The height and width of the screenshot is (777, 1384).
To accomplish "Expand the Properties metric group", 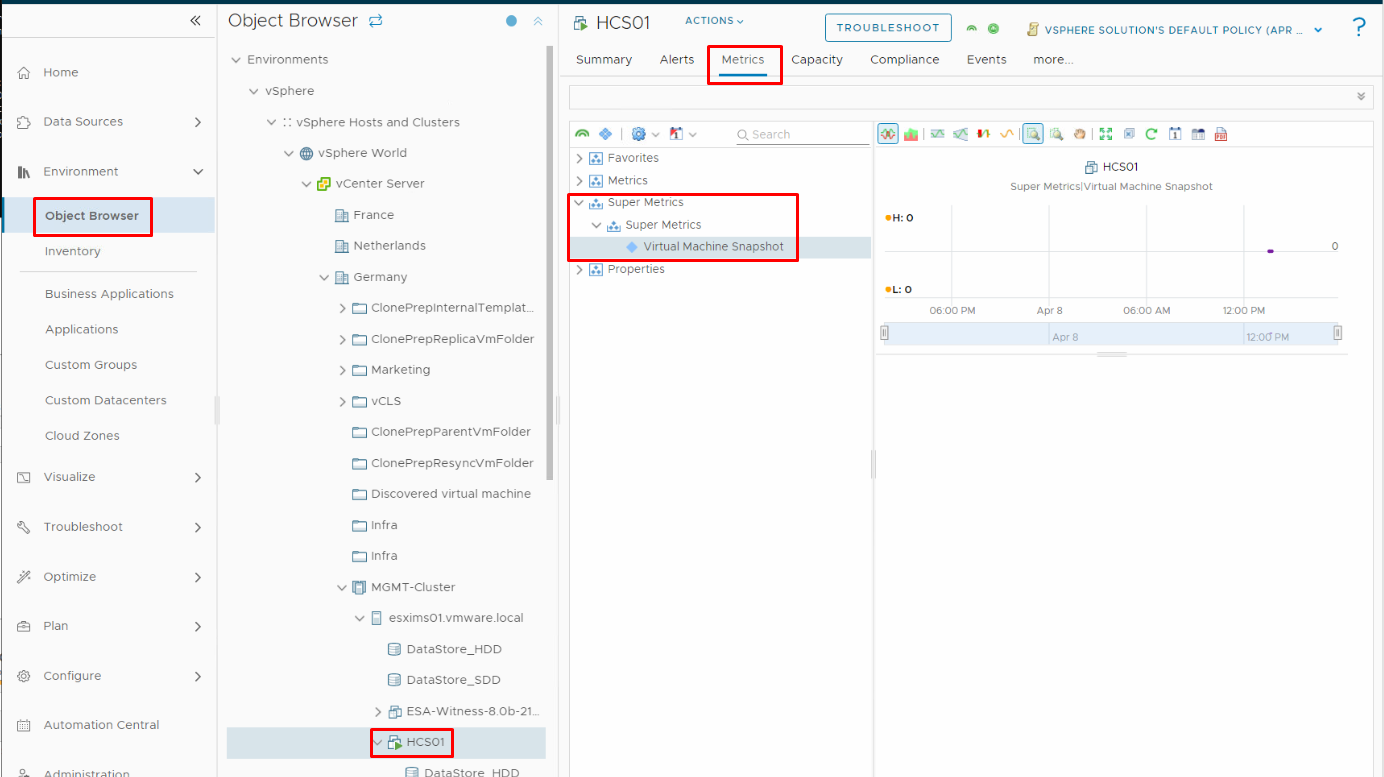I will tap(579, 269).
